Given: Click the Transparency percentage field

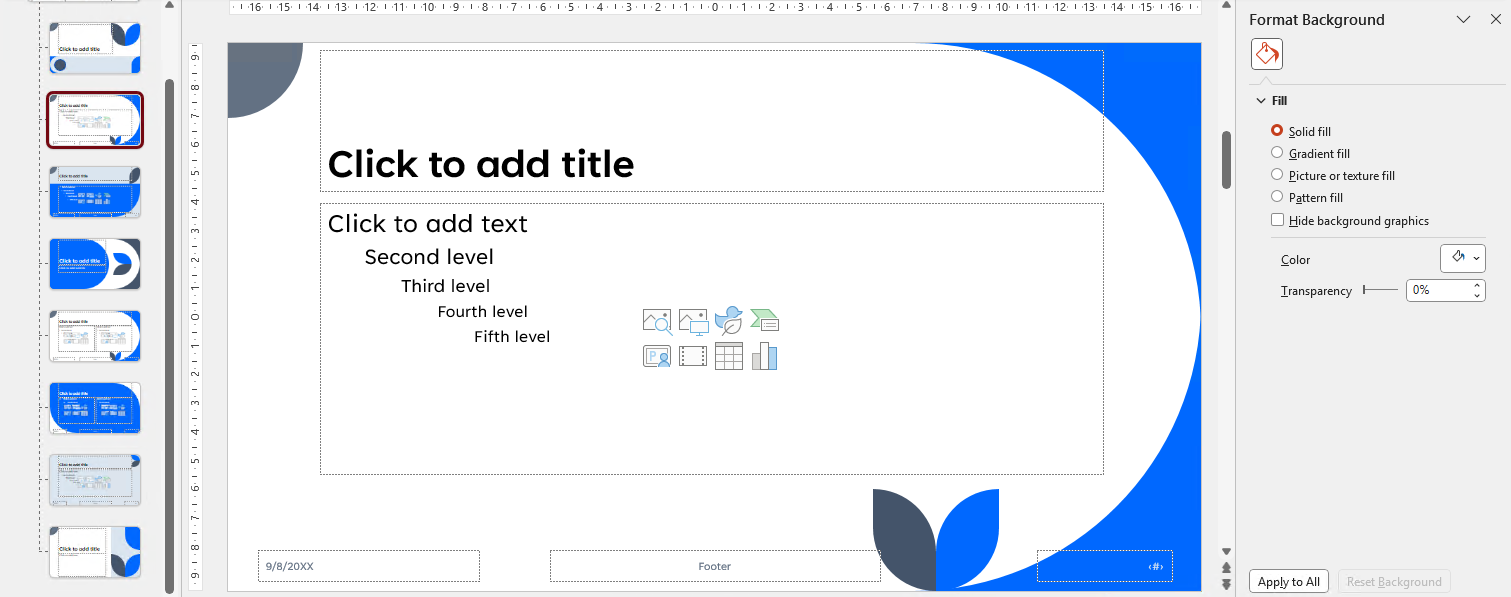Looking at the screenshot, I should tap(1438, 290).
